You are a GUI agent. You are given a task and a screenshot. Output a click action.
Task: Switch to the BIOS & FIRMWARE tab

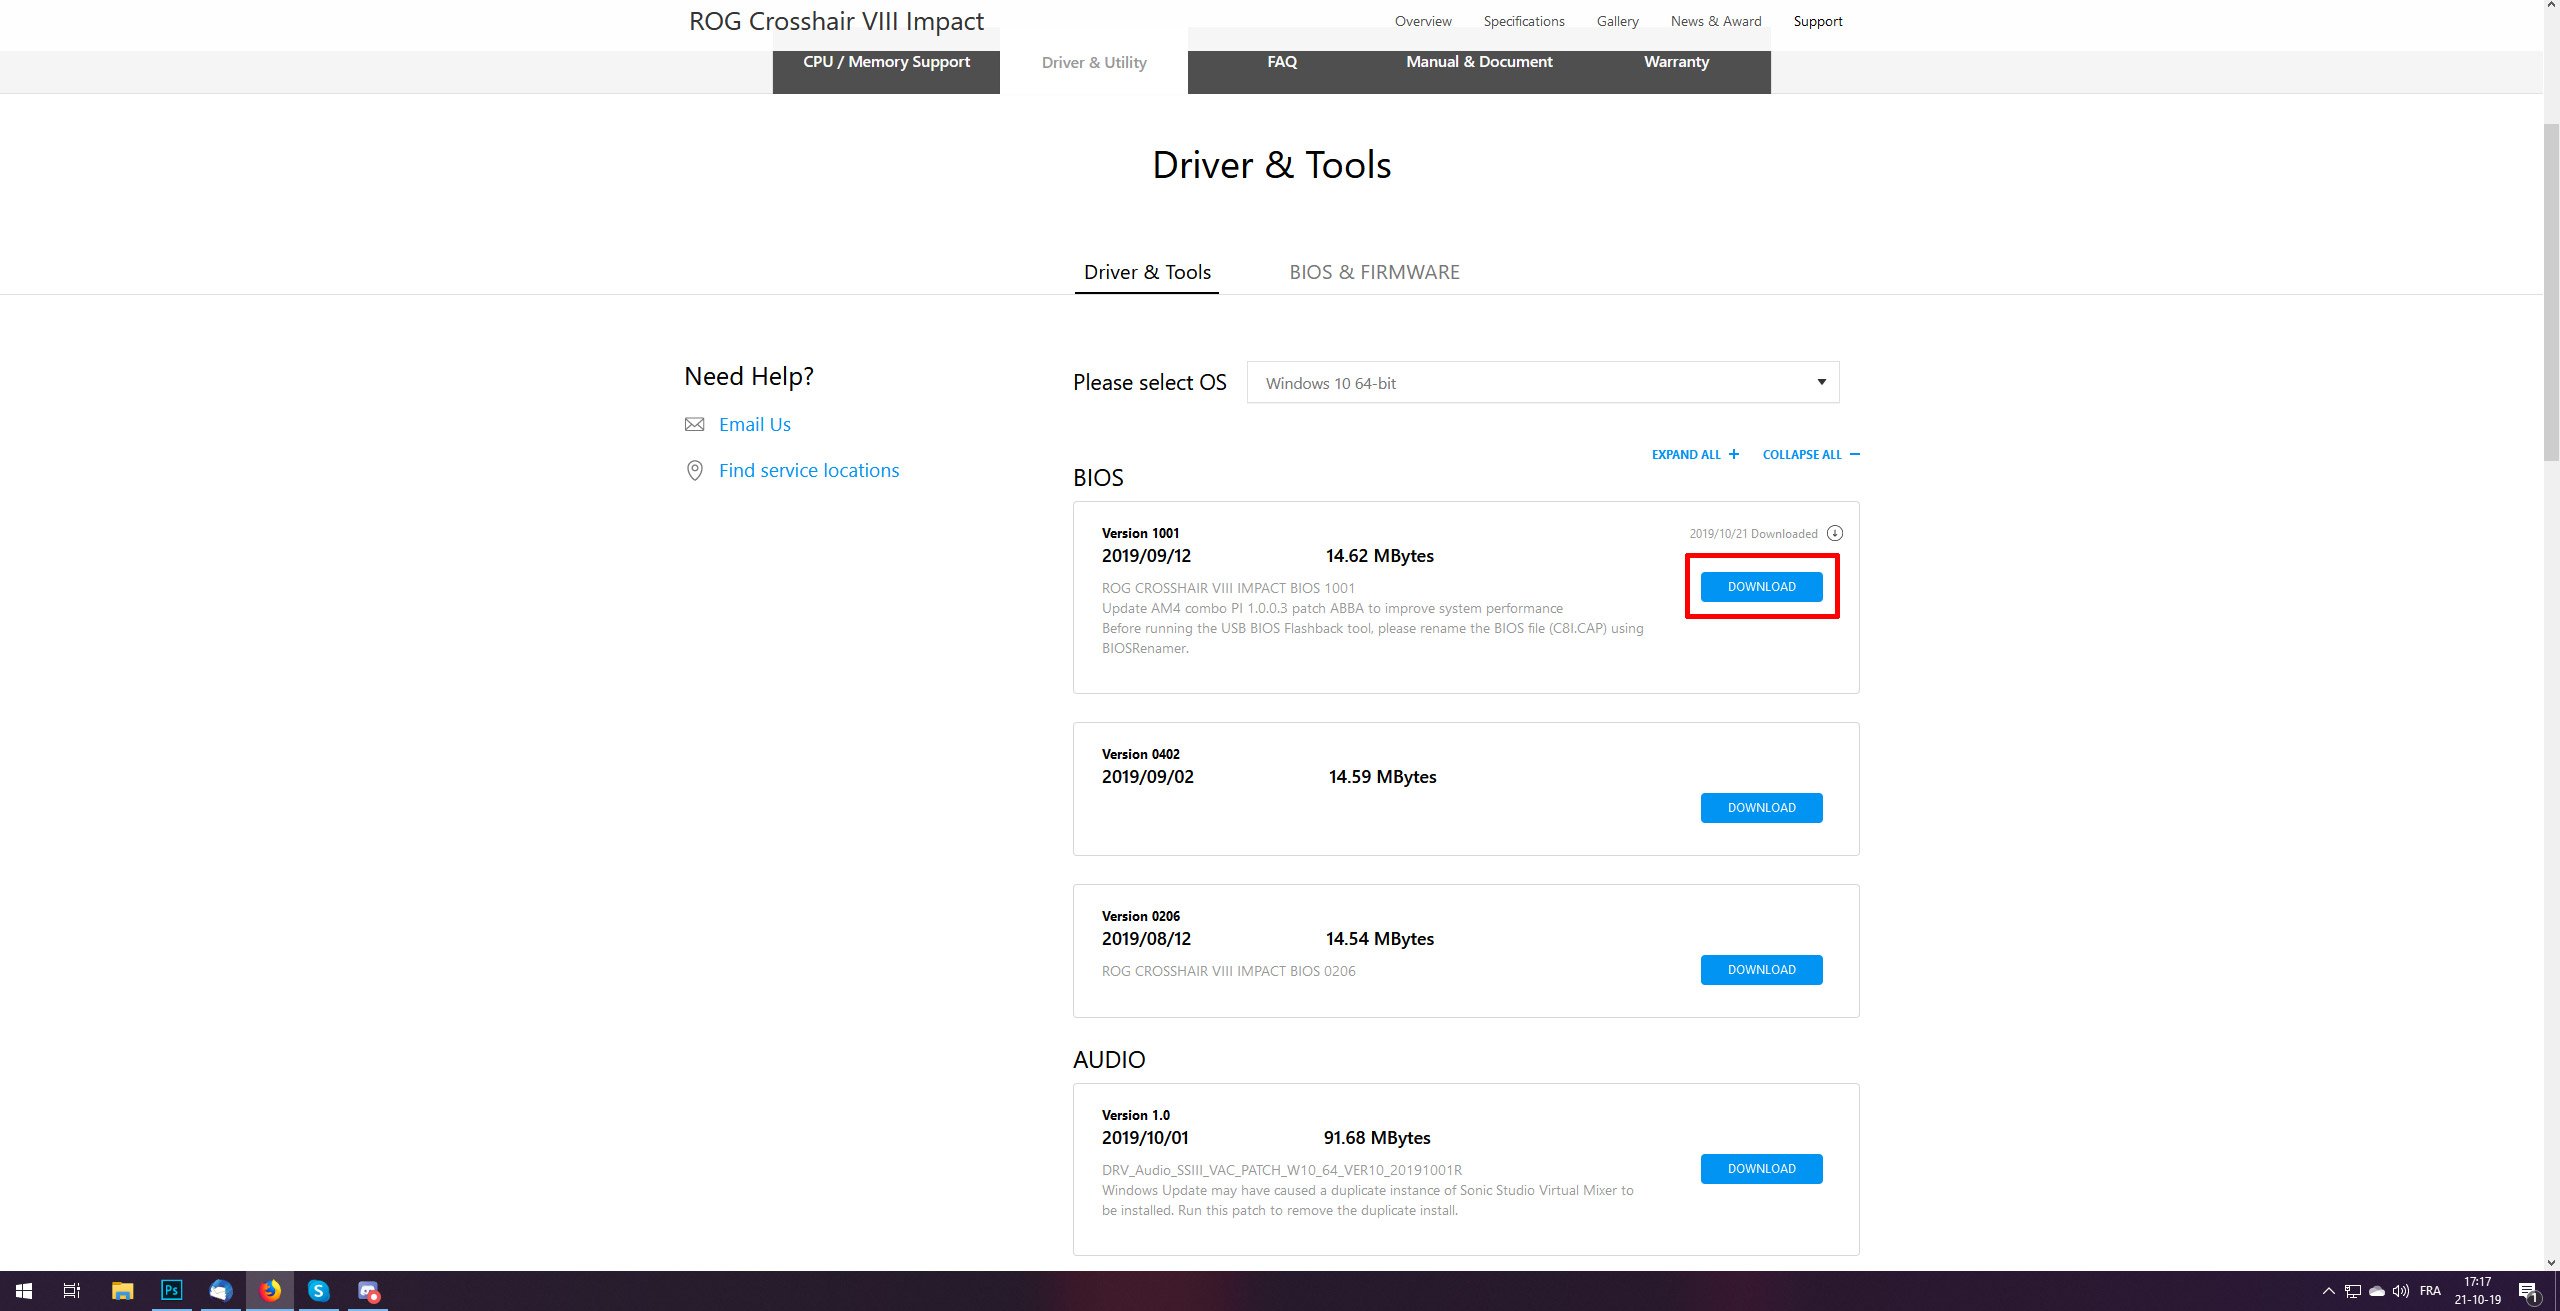[1374, 272]
